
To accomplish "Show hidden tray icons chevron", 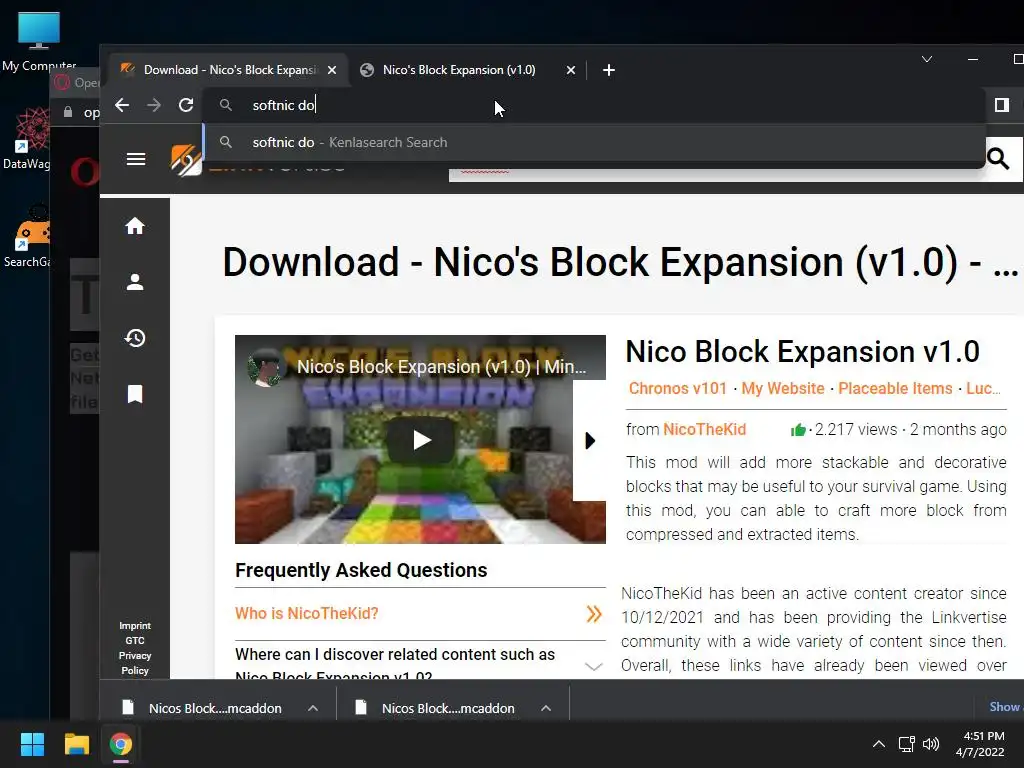I will 879,744.
